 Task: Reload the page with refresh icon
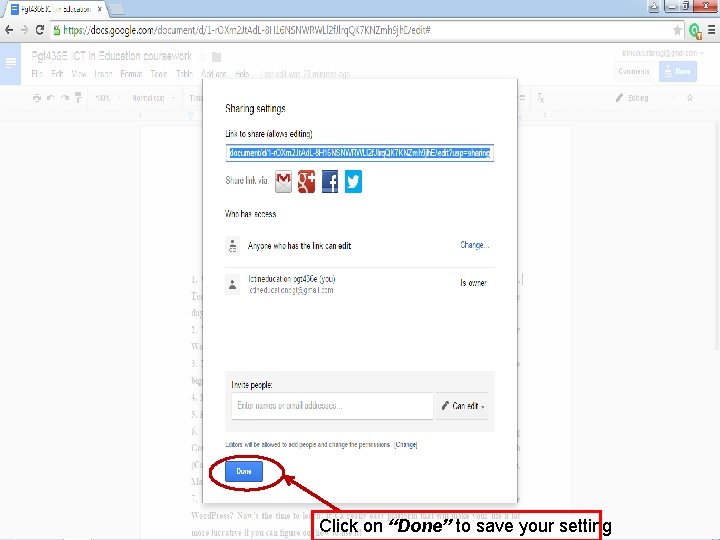pos(40,30)
